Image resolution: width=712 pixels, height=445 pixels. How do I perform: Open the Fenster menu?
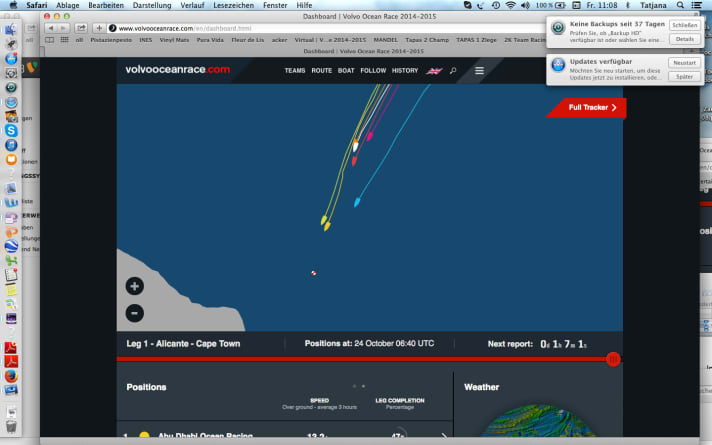tap(275, 5)
